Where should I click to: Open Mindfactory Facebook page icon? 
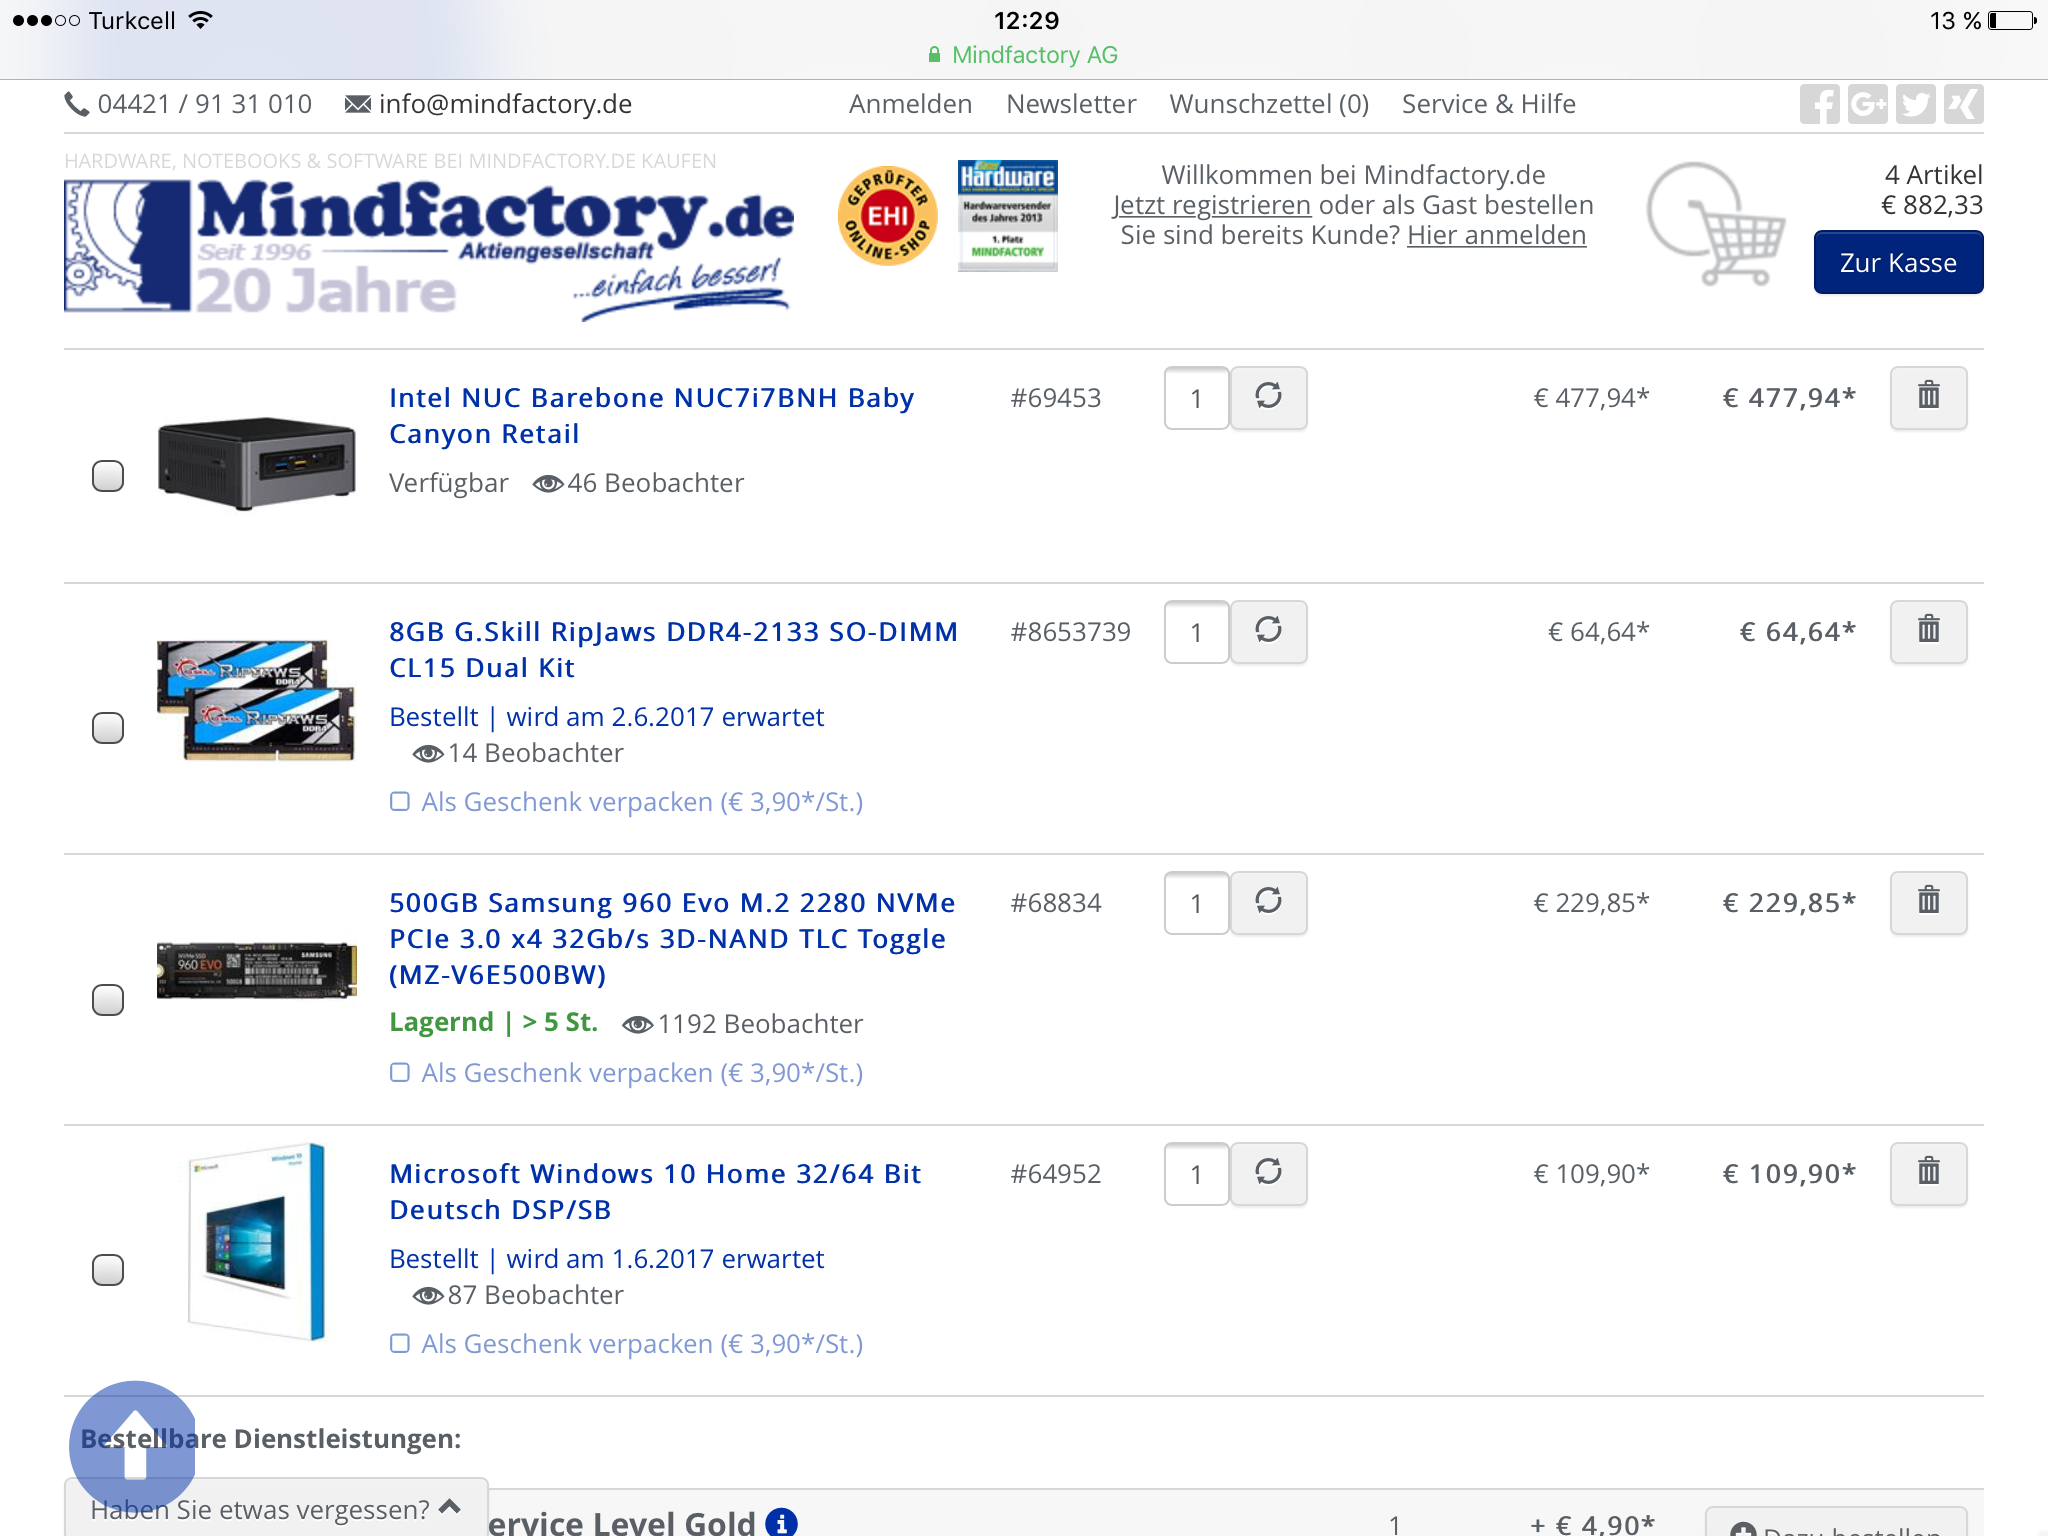(x=1819, y=104)
